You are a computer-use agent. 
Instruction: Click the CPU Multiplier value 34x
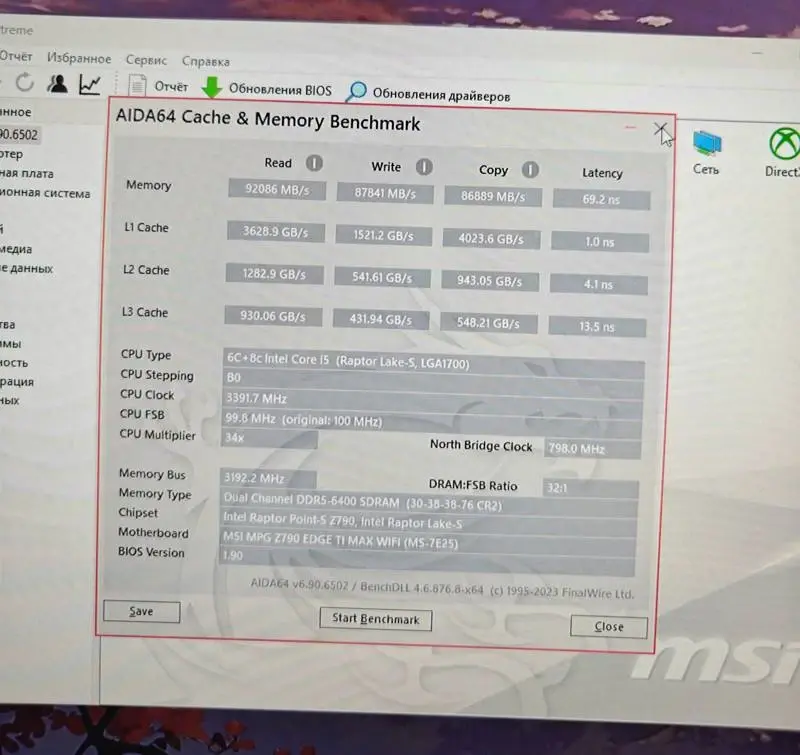tap(269, 439)
